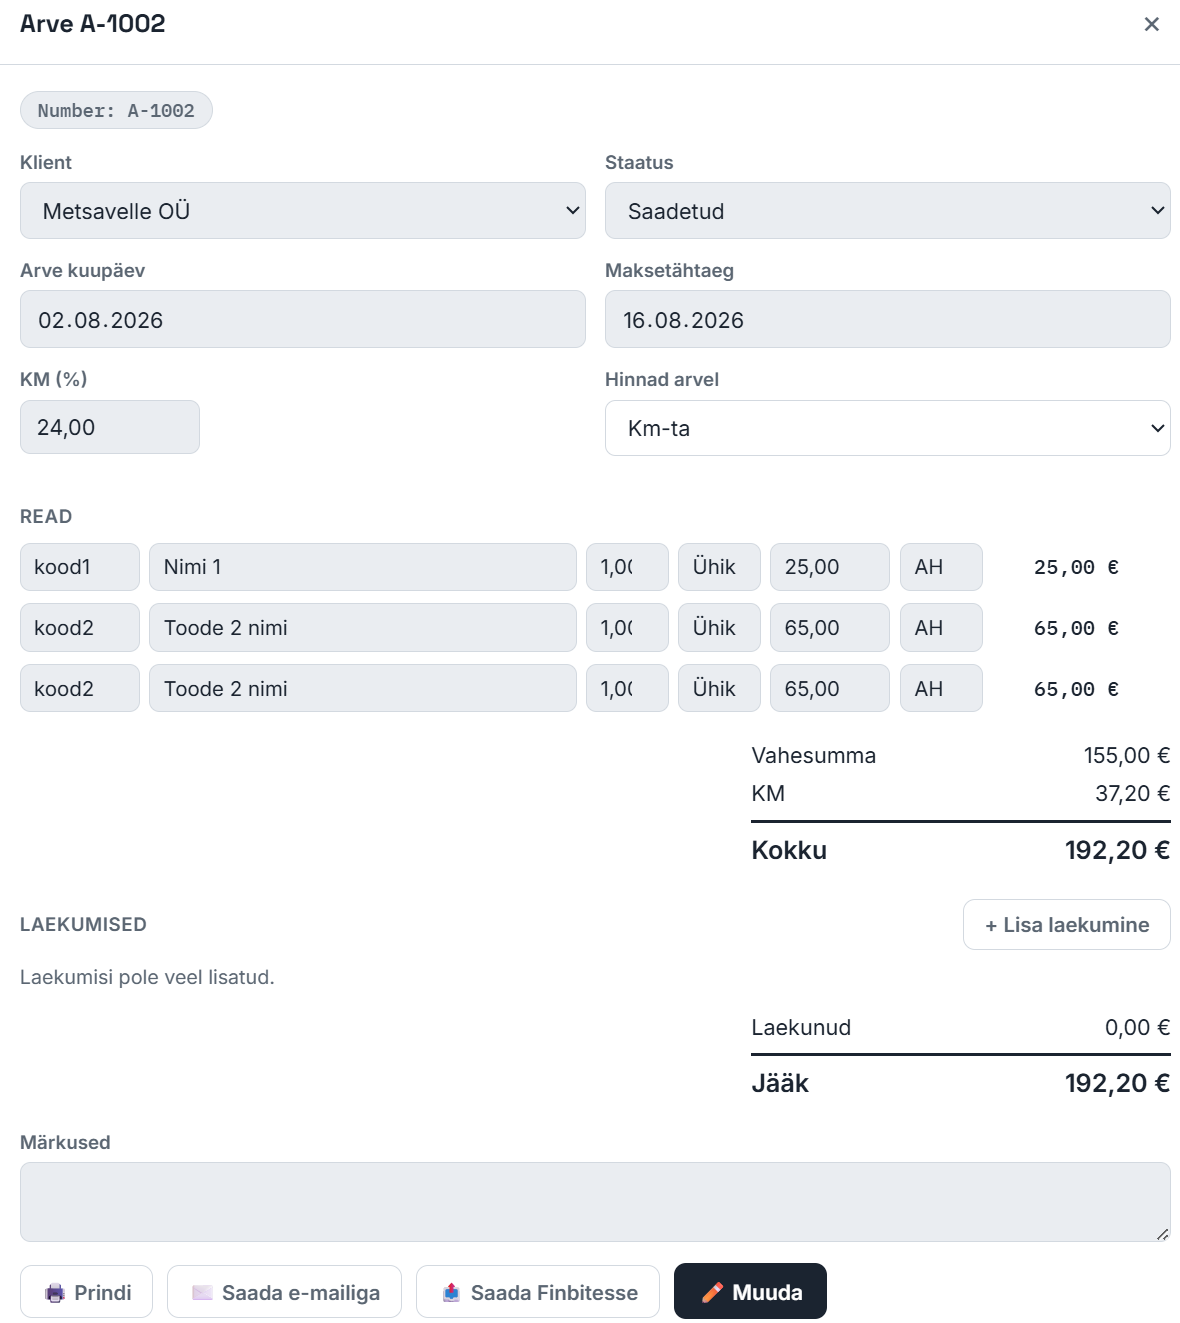The width and height of the screenshot is (1180, 1323).
Task: Click the KM (%) field 24,00
Action: click(x=110, y=427)
